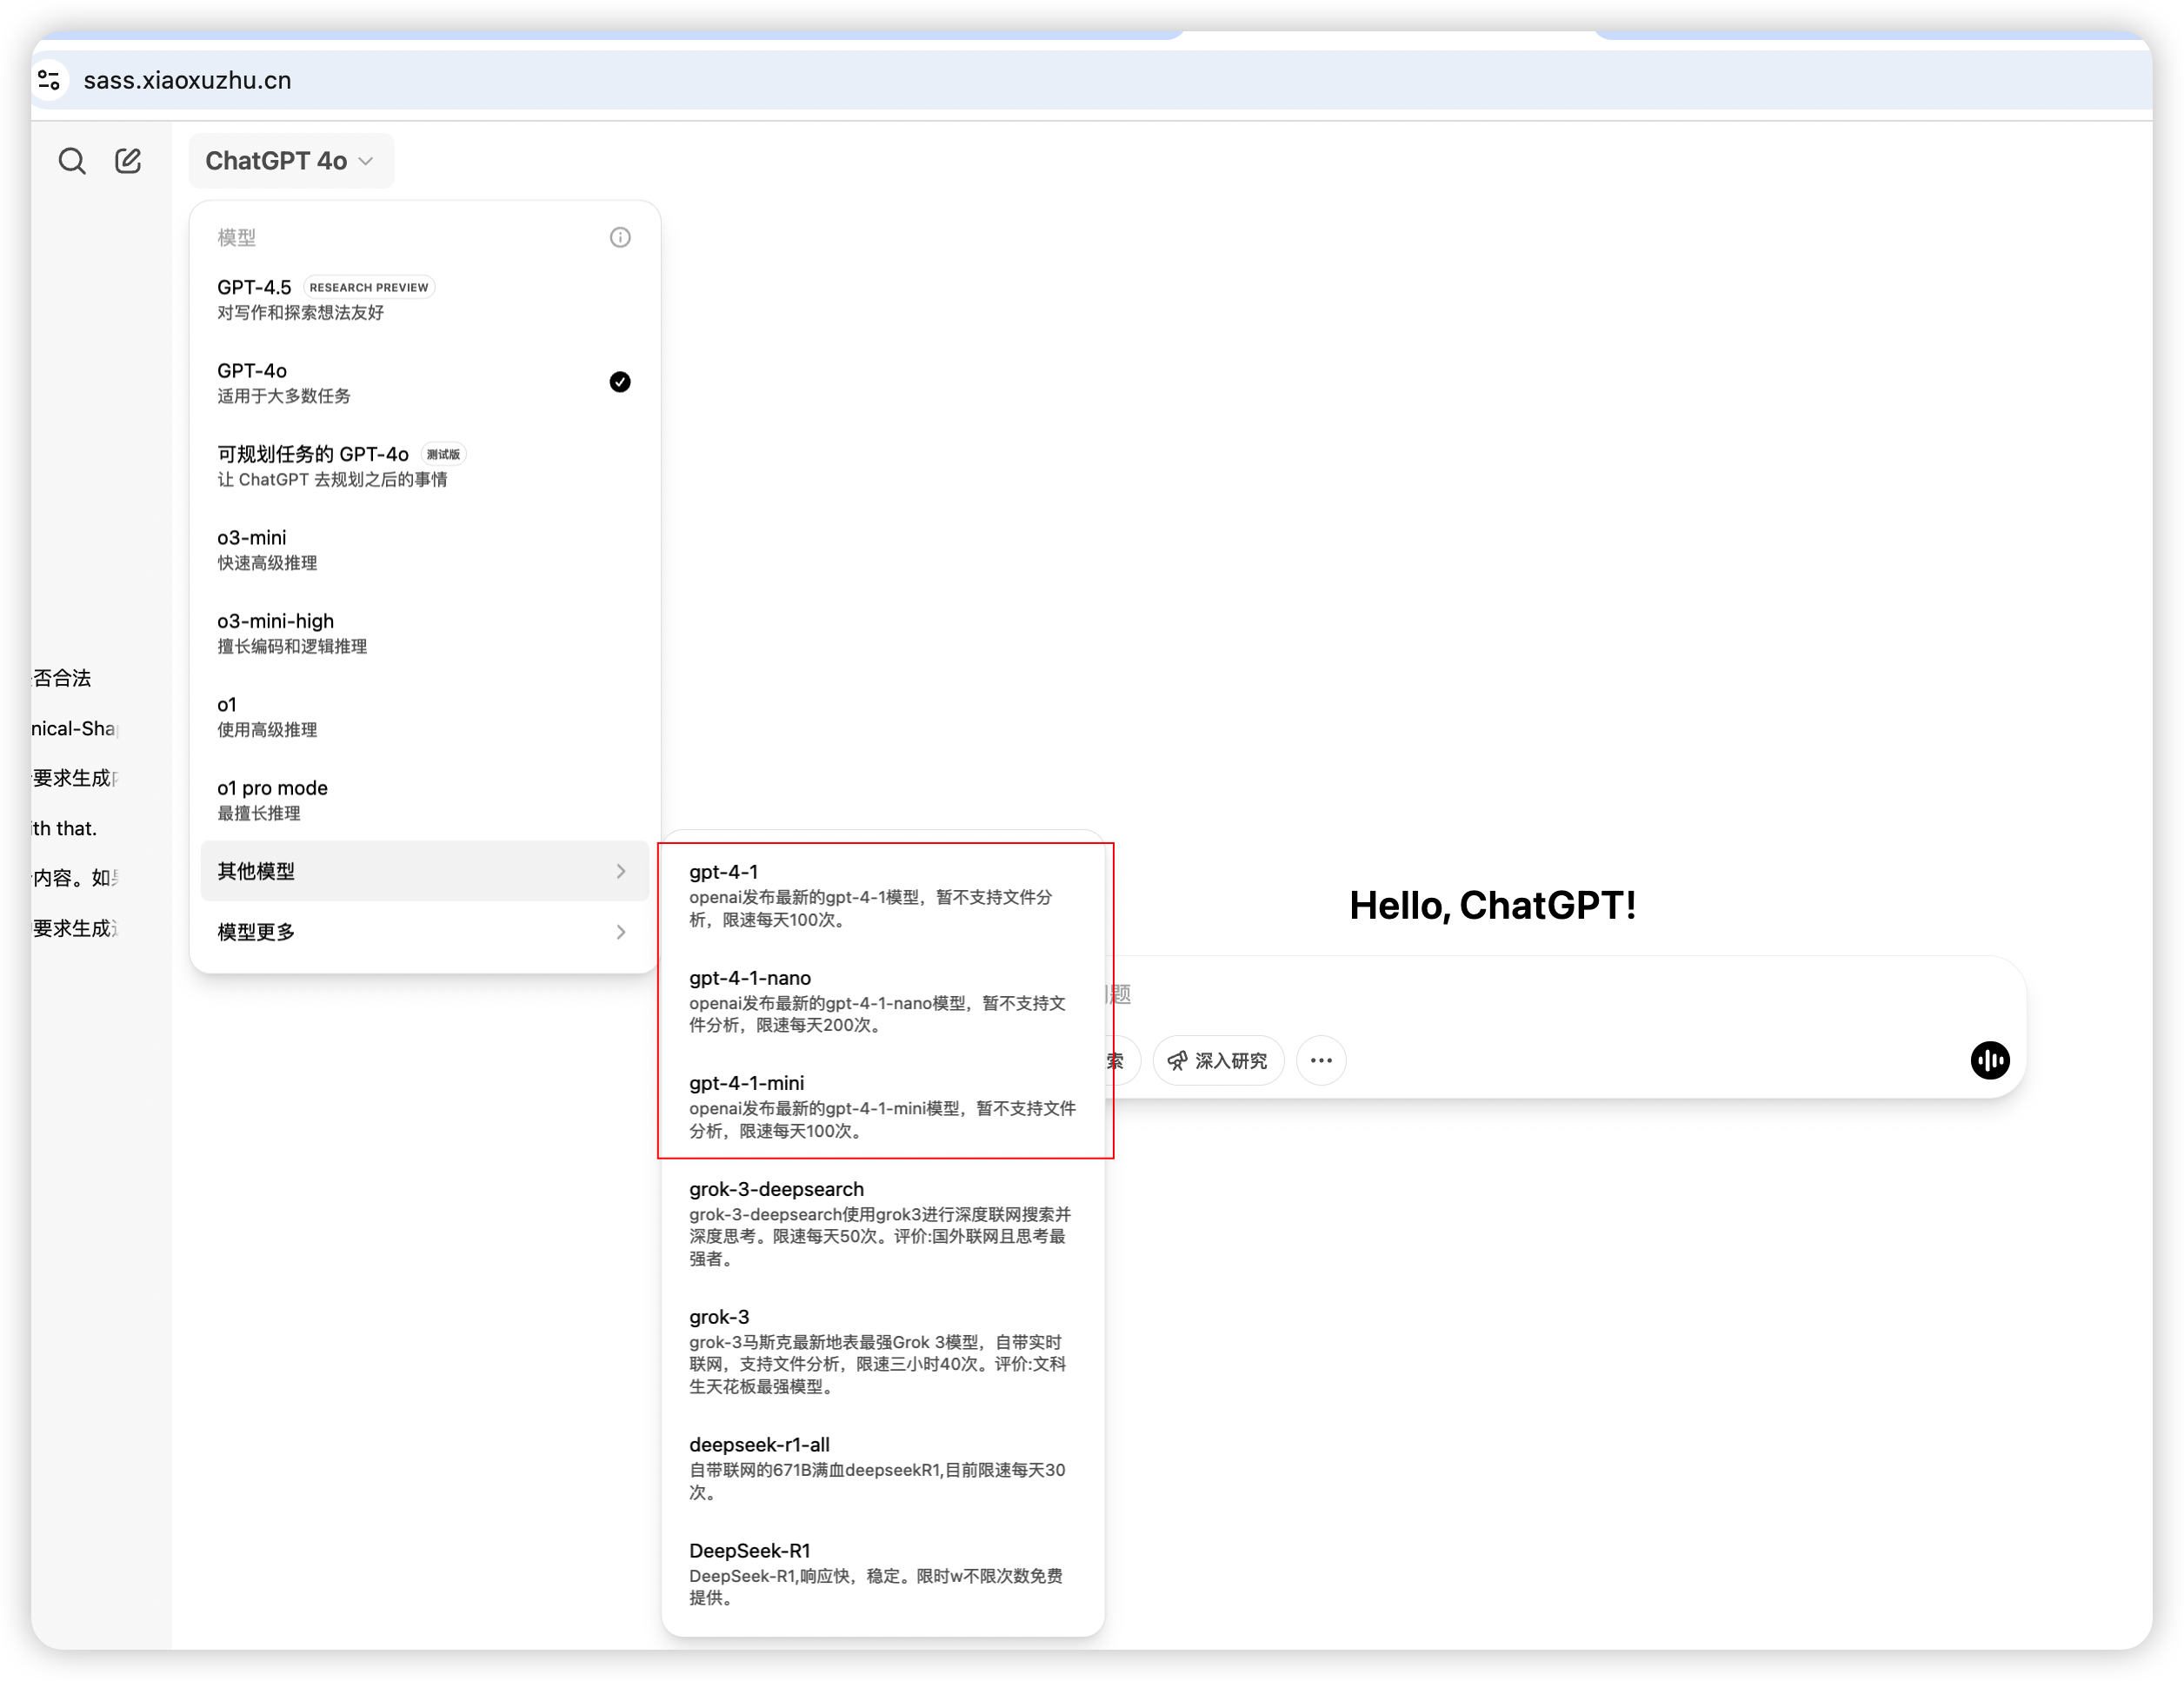Click the model info circle icon
The height and width of the screenshot is (1681, 2184).
point(620,237)
